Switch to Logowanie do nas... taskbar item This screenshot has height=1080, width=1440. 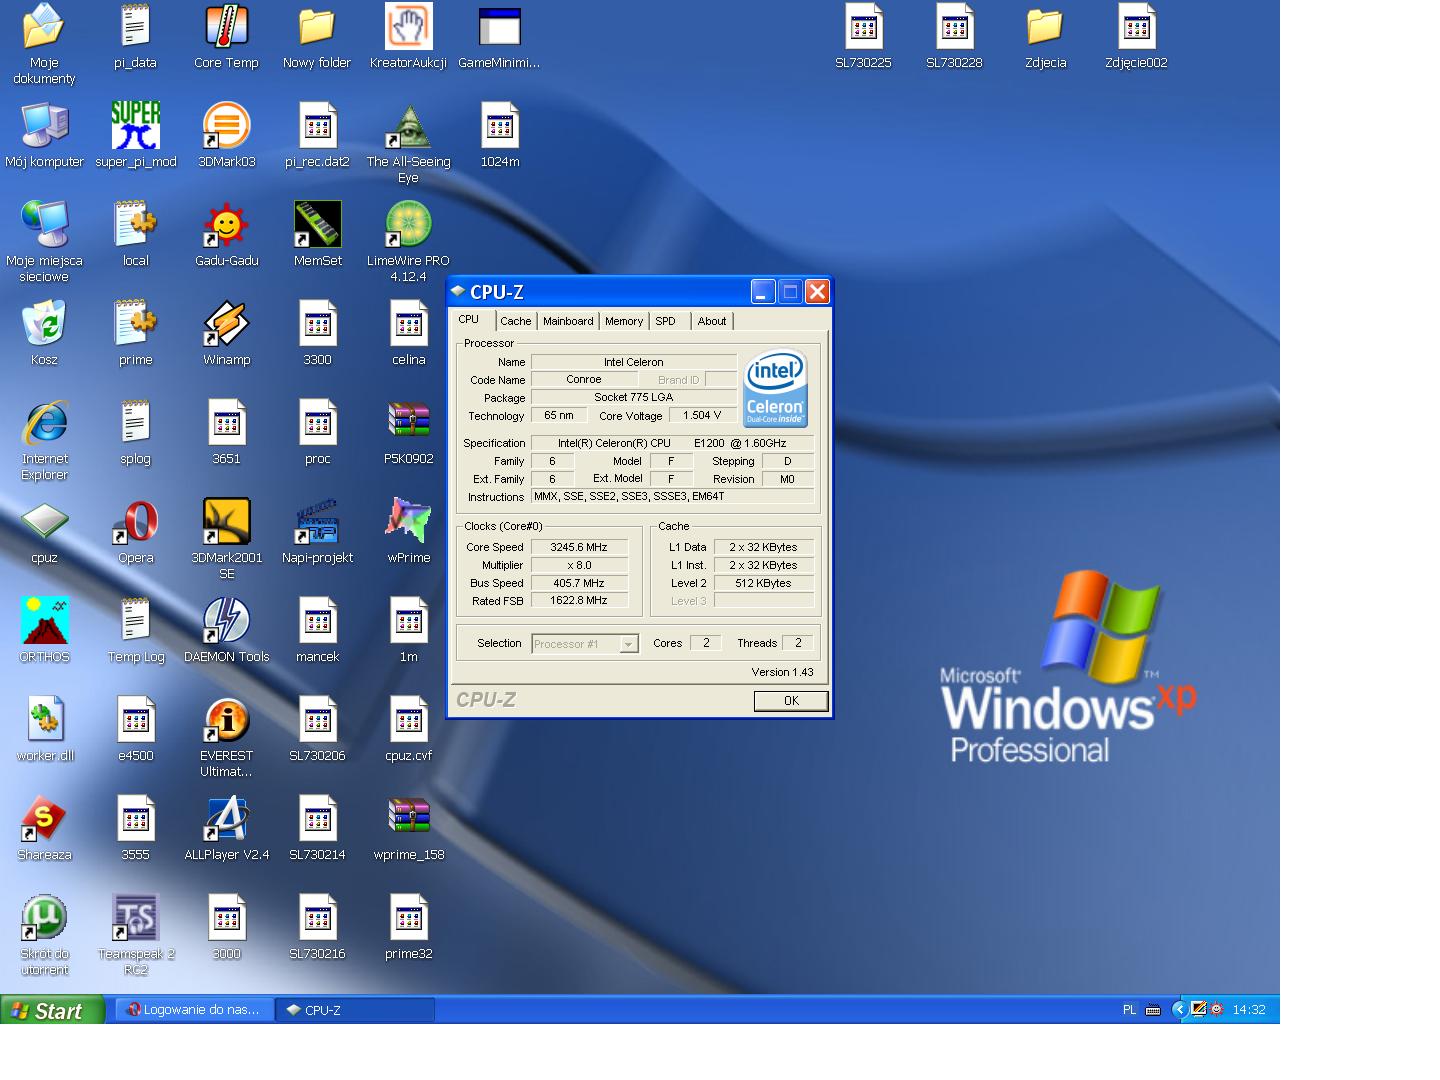point(195,1010)
